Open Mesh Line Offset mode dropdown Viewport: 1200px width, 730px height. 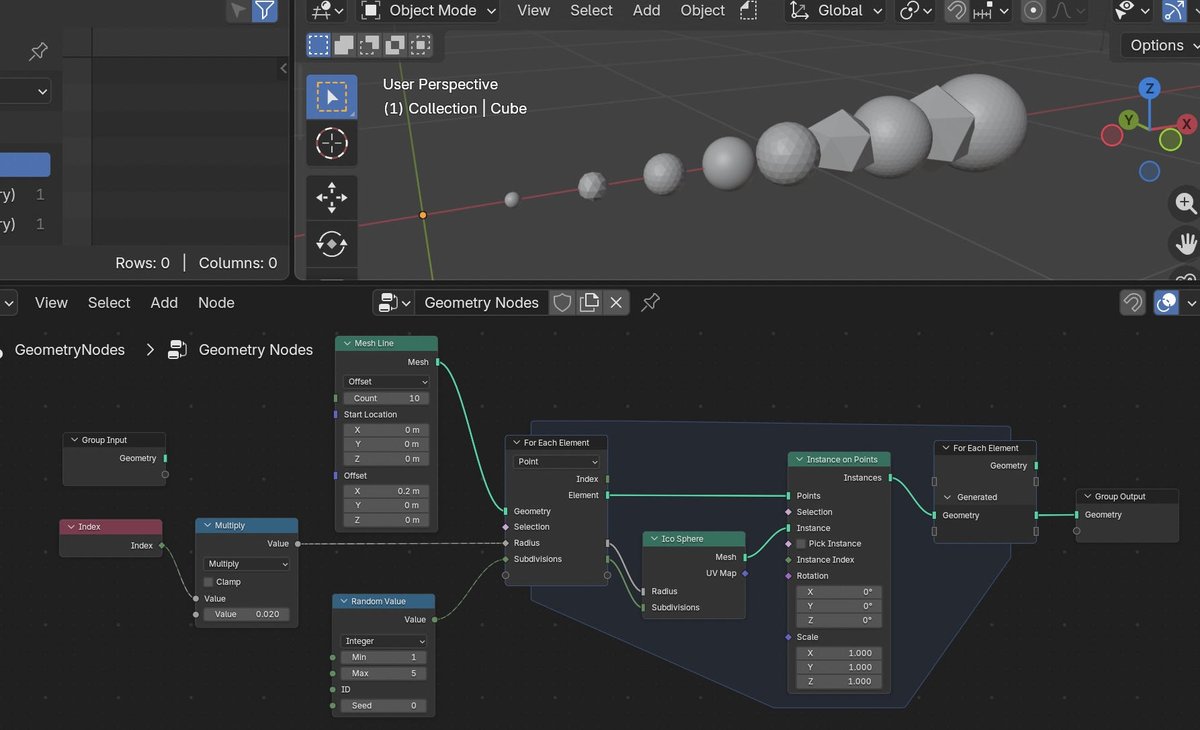click(x=387, y=382)
